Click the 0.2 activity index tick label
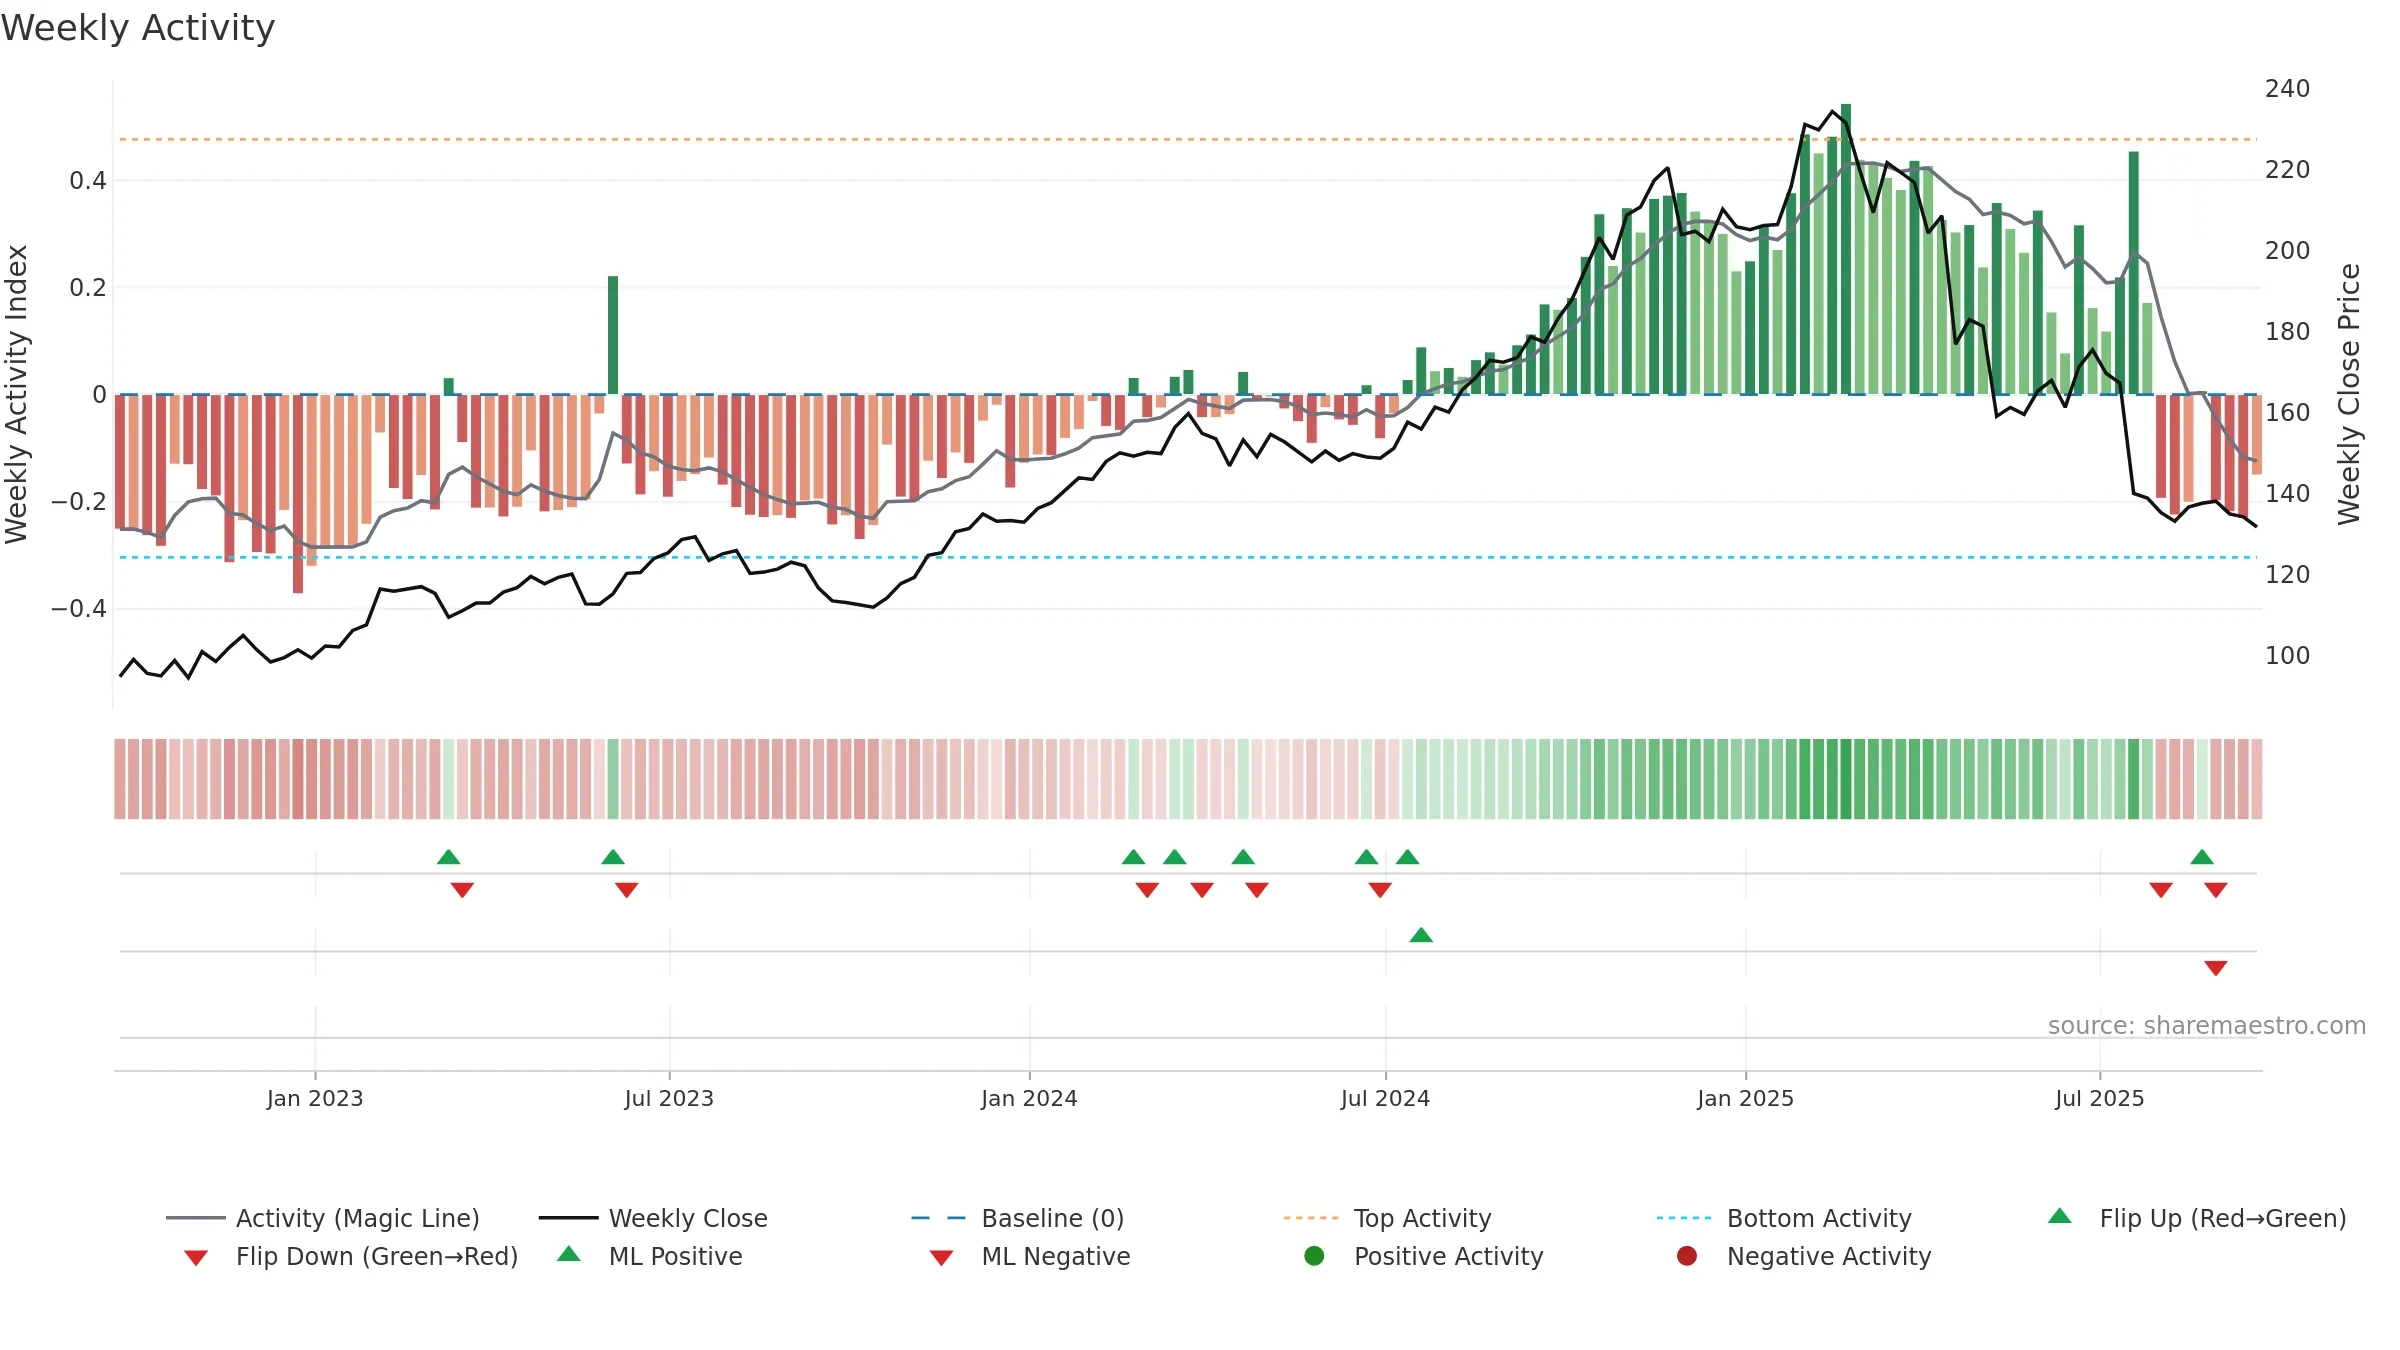This screenshot has height=1350, width=2400. click(88, 288)
